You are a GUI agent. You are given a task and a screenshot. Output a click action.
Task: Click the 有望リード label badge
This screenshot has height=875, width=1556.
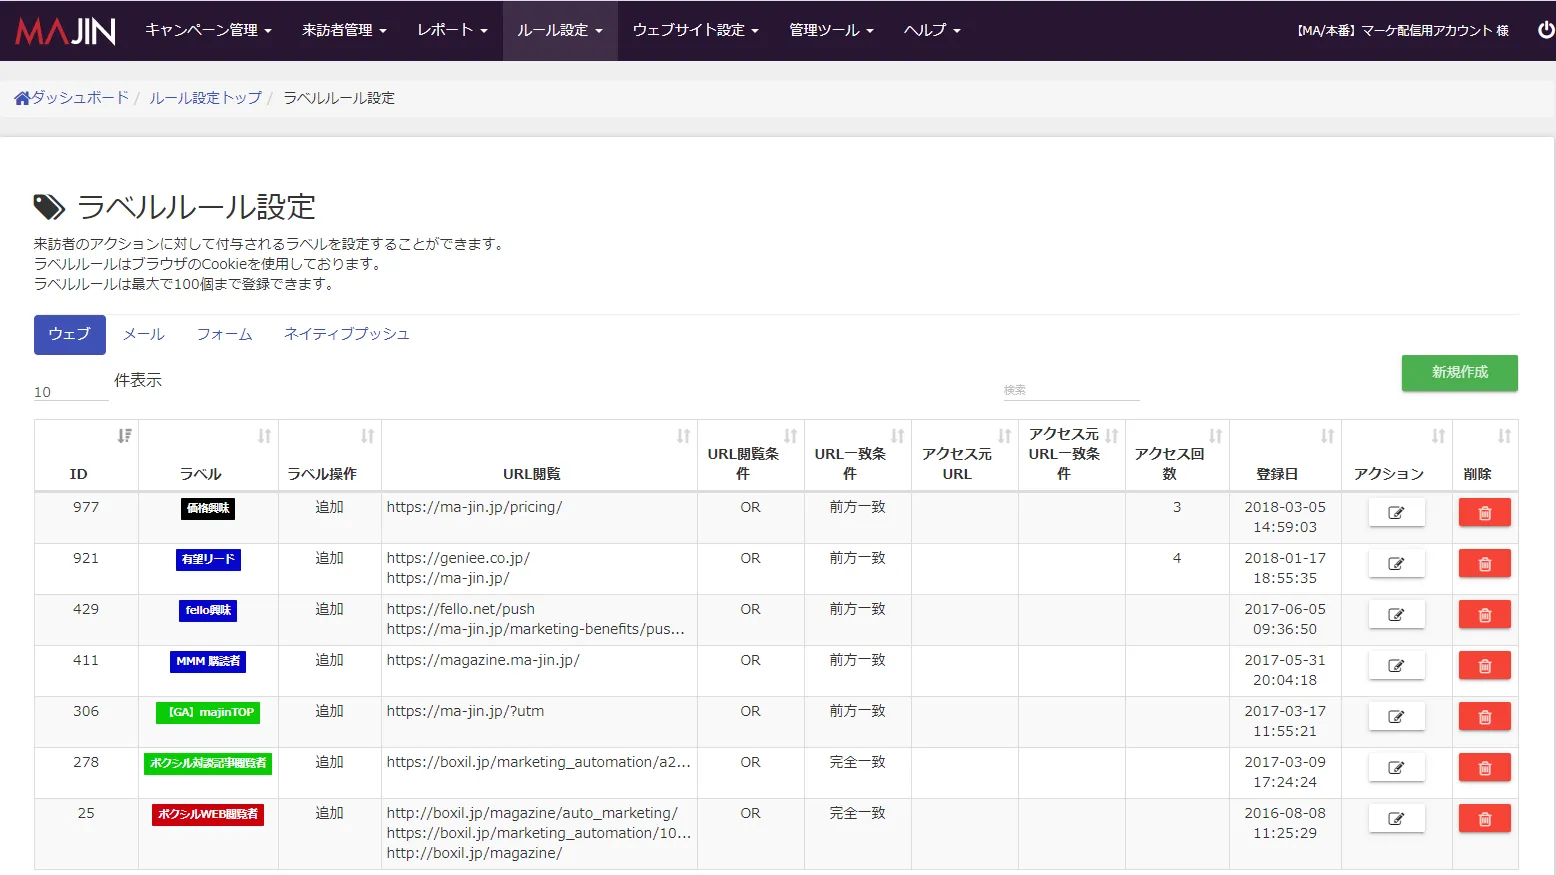208,560
